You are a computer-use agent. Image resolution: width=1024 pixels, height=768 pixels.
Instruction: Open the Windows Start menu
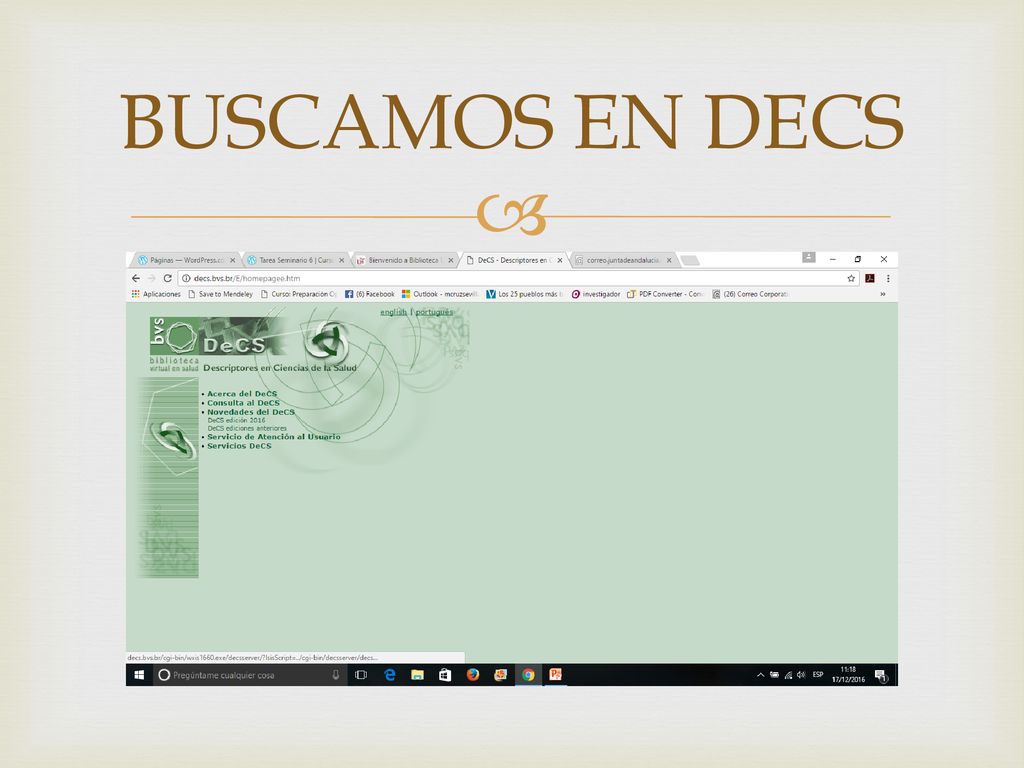(x=139, y=675)
